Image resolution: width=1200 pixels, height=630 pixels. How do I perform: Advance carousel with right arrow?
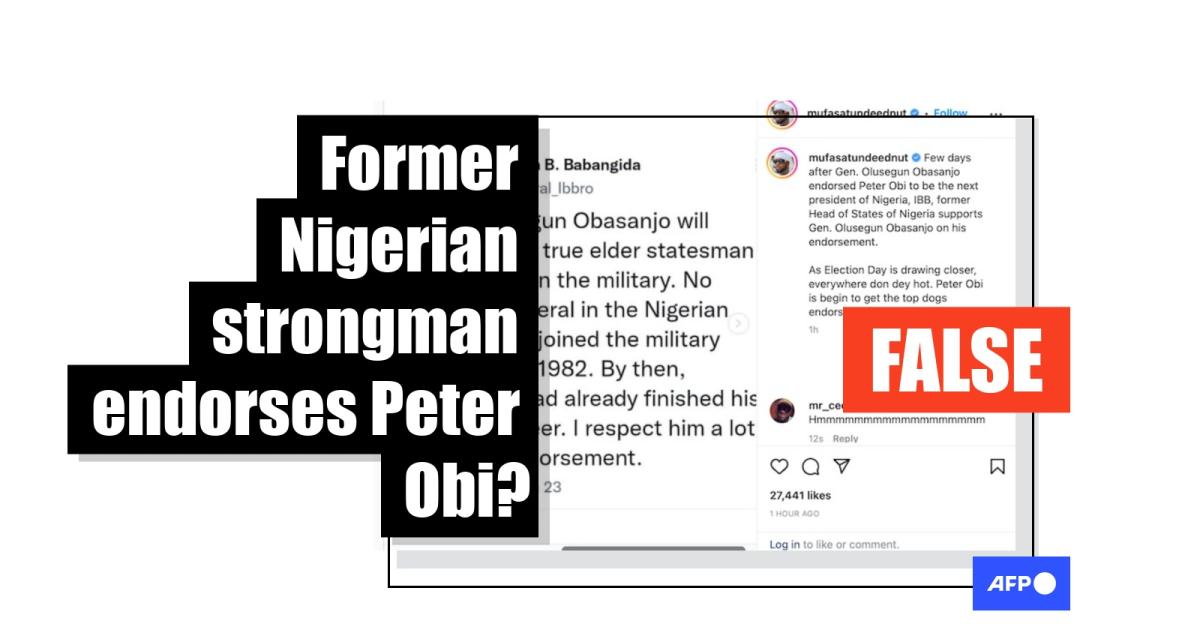739,324
